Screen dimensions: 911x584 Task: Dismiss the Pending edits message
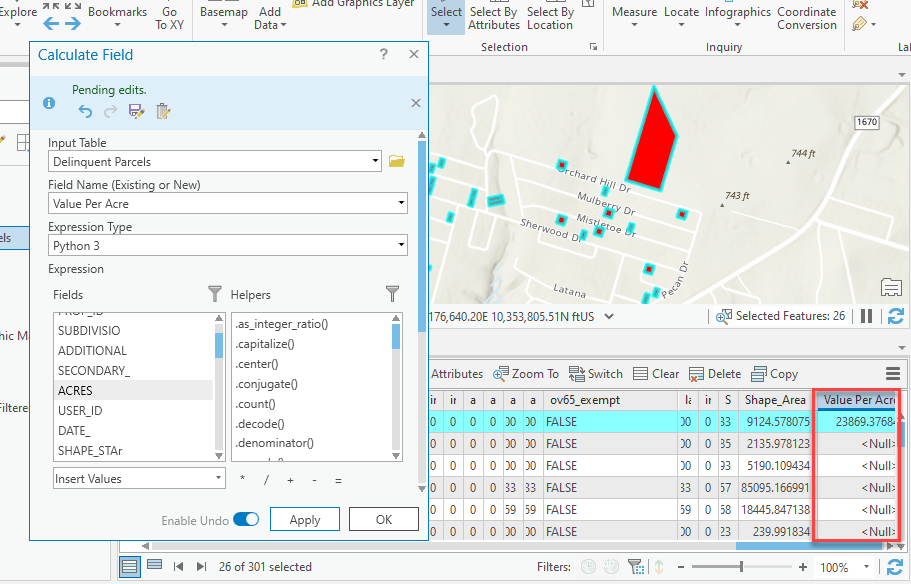[415, 103]
